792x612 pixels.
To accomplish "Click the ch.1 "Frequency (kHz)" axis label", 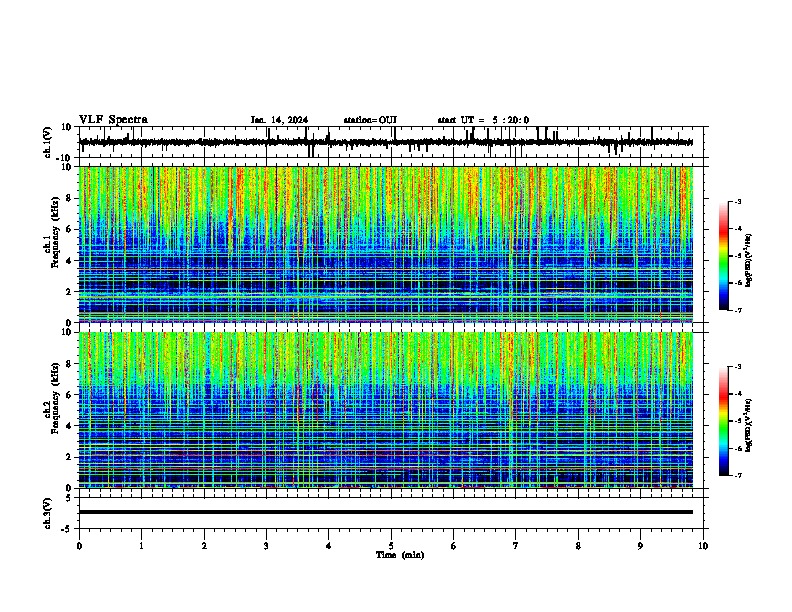I will point(56,232).
